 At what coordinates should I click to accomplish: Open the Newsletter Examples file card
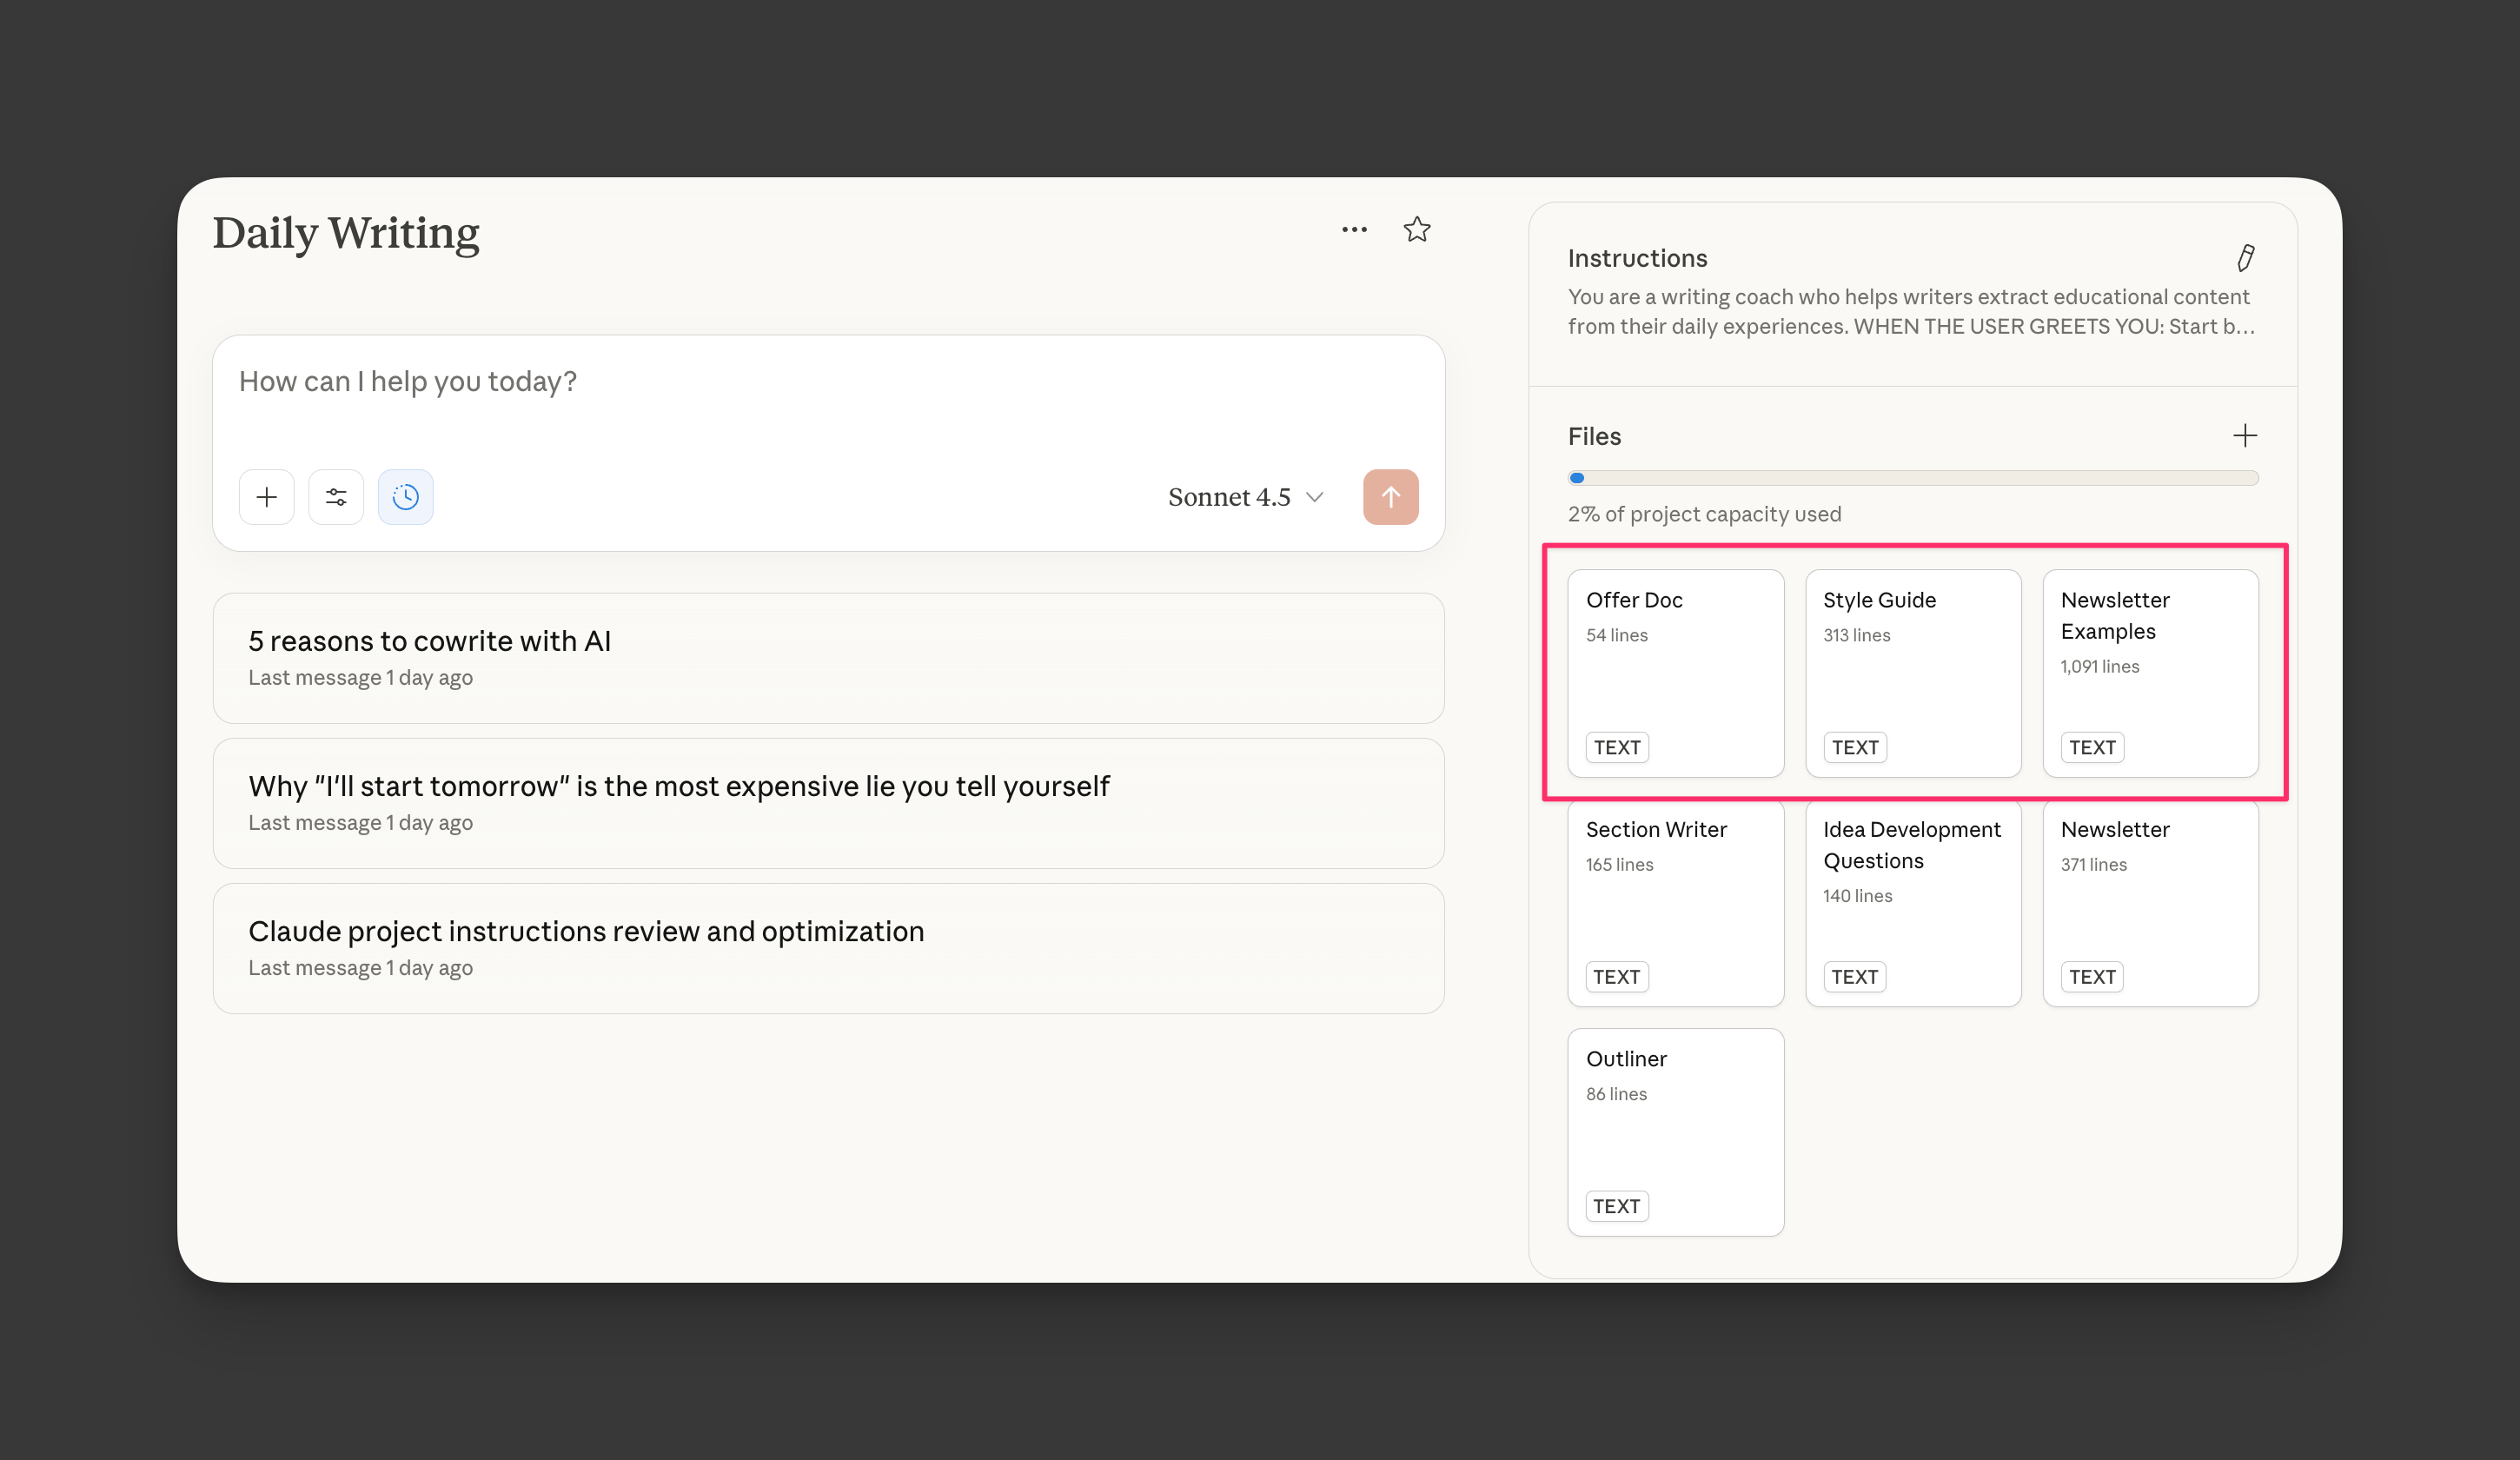(2150, 673)
